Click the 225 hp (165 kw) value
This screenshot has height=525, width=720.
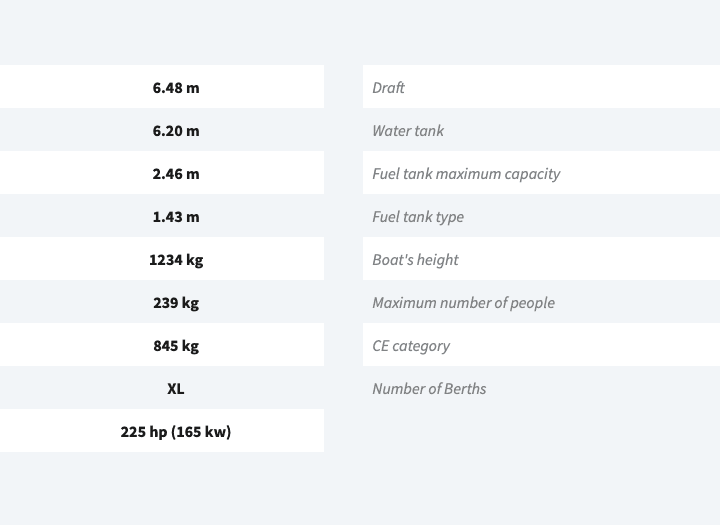176,432
